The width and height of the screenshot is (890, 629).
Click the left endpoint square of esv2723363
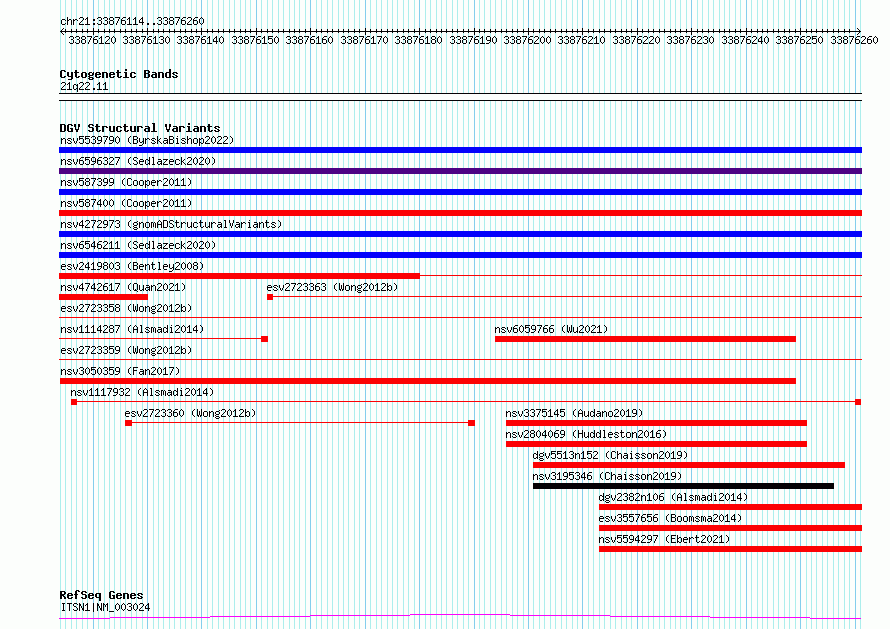(270, 297)
